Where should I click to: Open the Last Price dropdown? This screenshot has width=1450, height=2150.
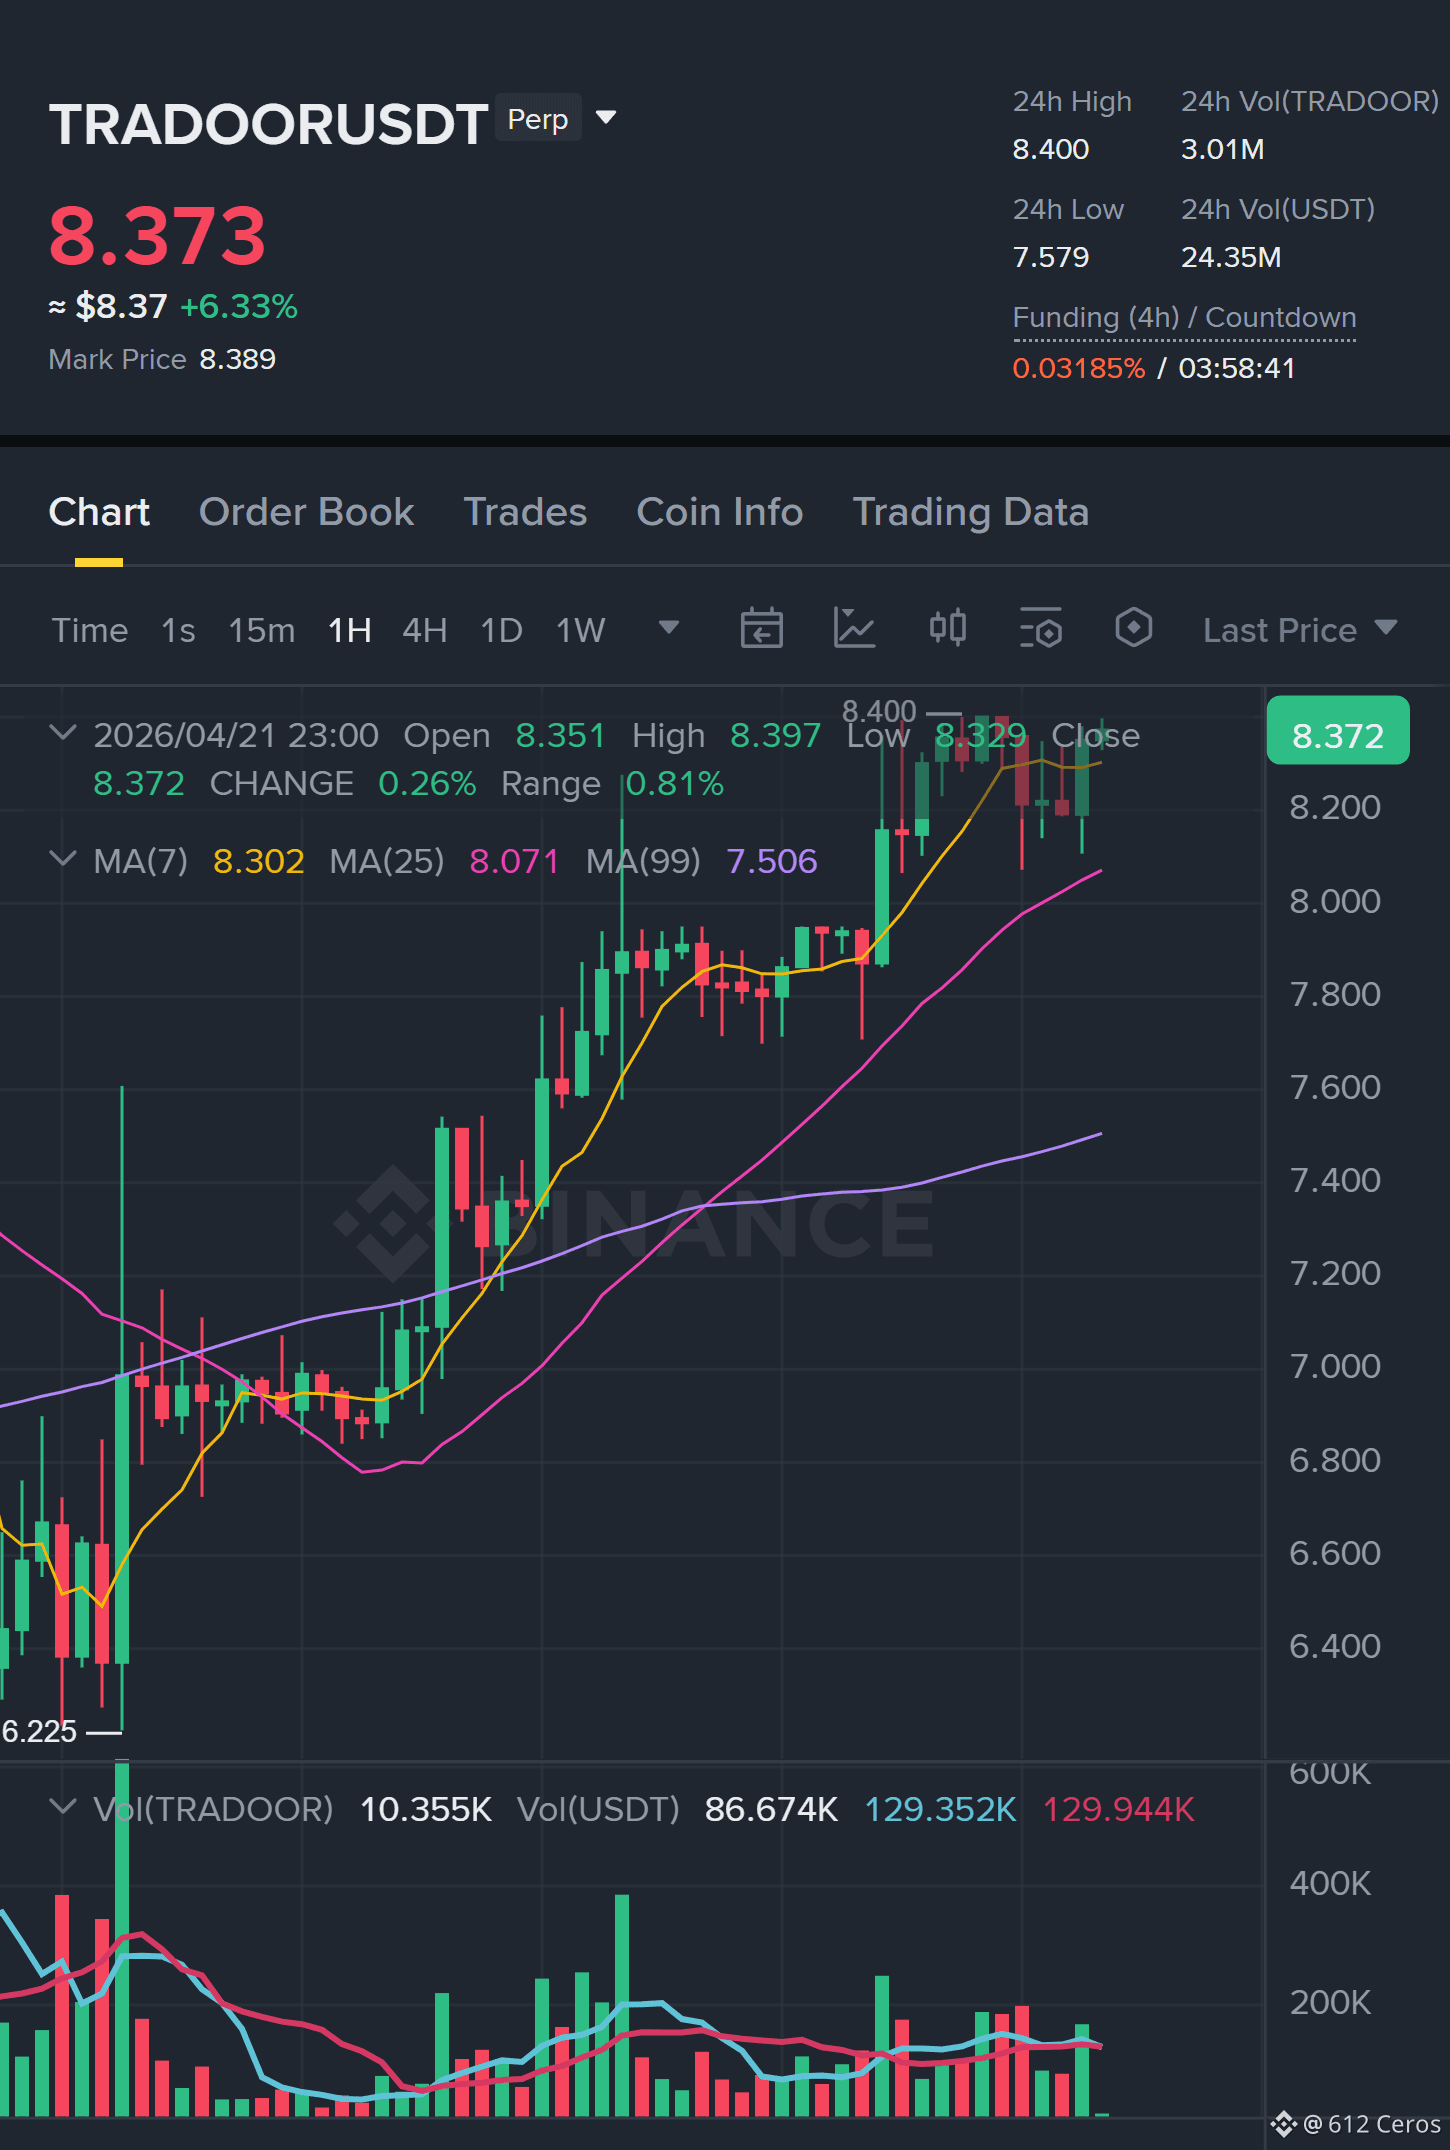pos(1300,630)
